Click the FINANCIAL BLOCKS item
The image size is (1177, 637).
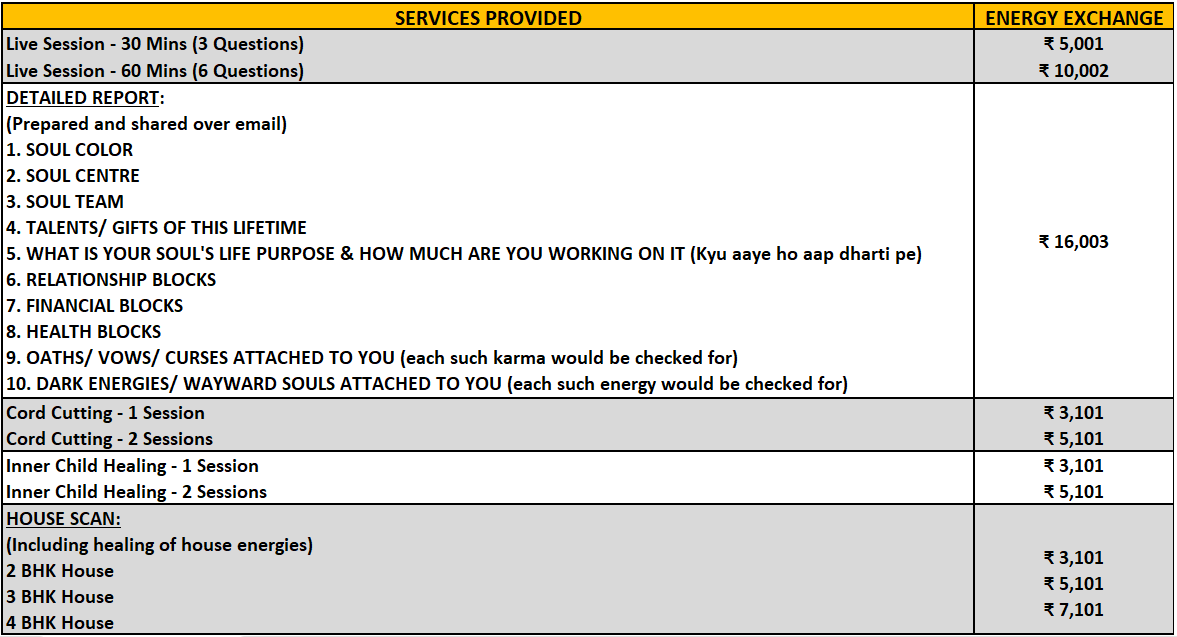[x=95, y=306]
